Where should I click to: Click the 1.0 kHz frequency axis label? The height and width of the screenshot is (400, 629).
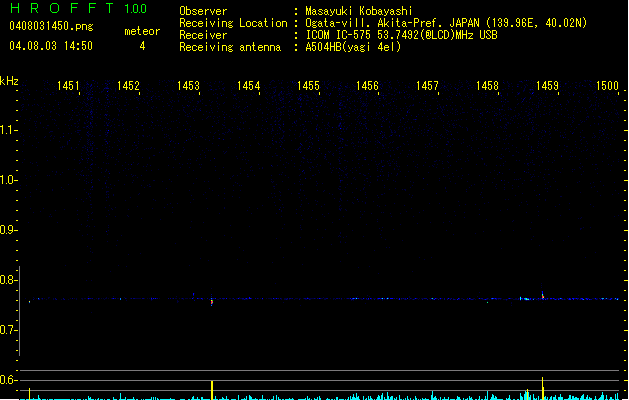coord(8,180)
